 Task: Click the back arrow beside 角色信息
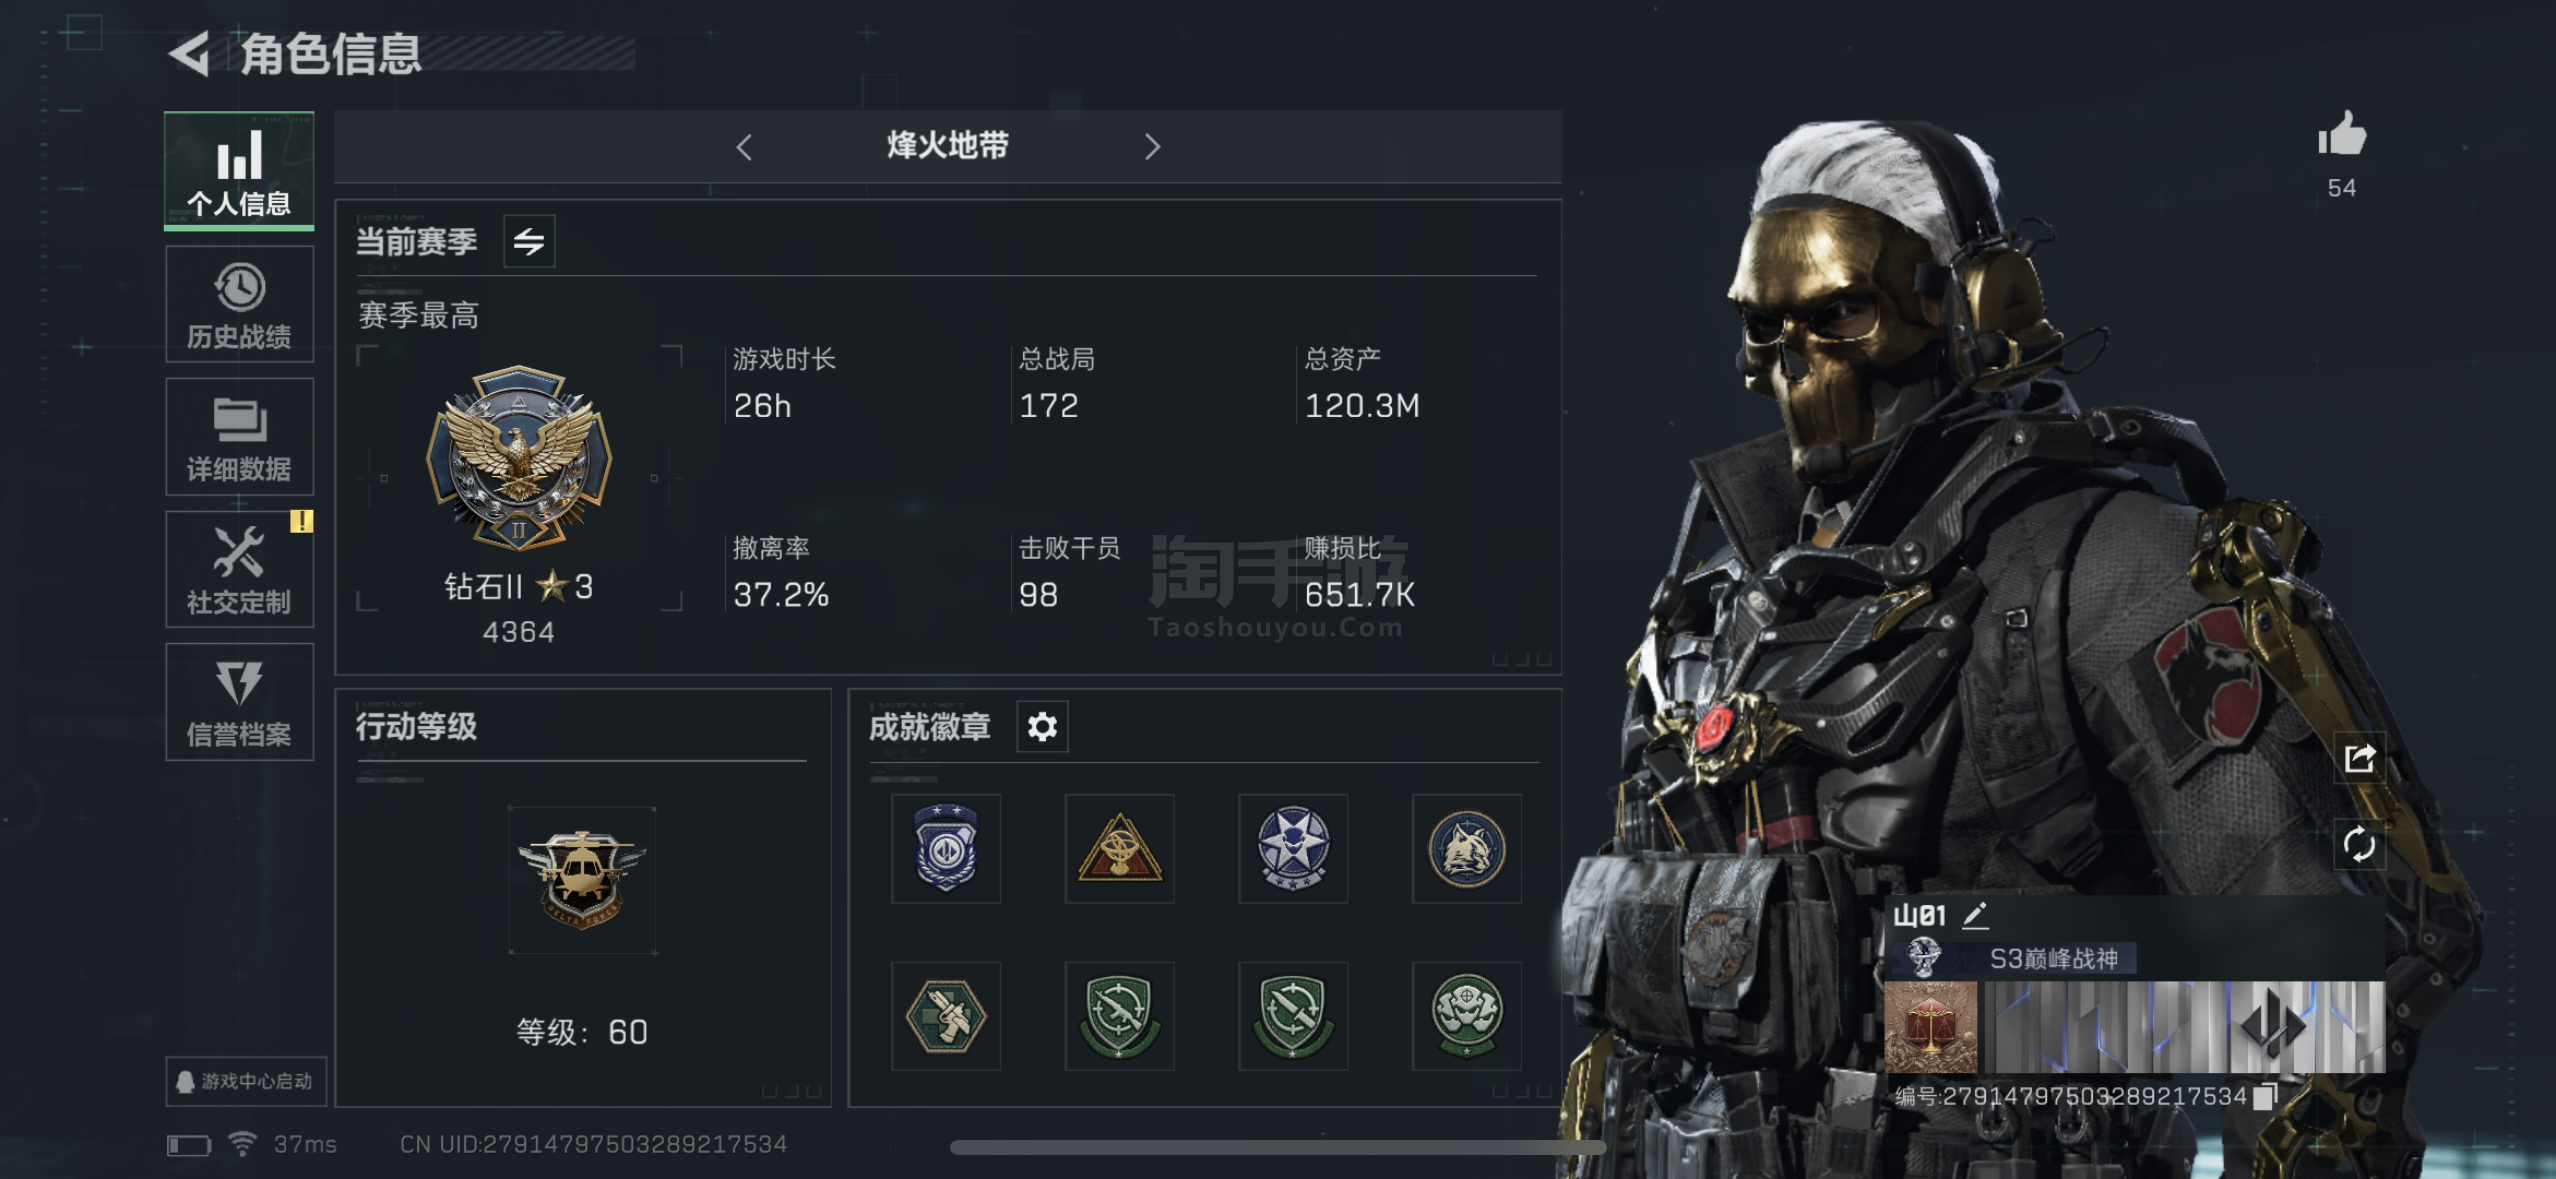click(x=190, y=54)
